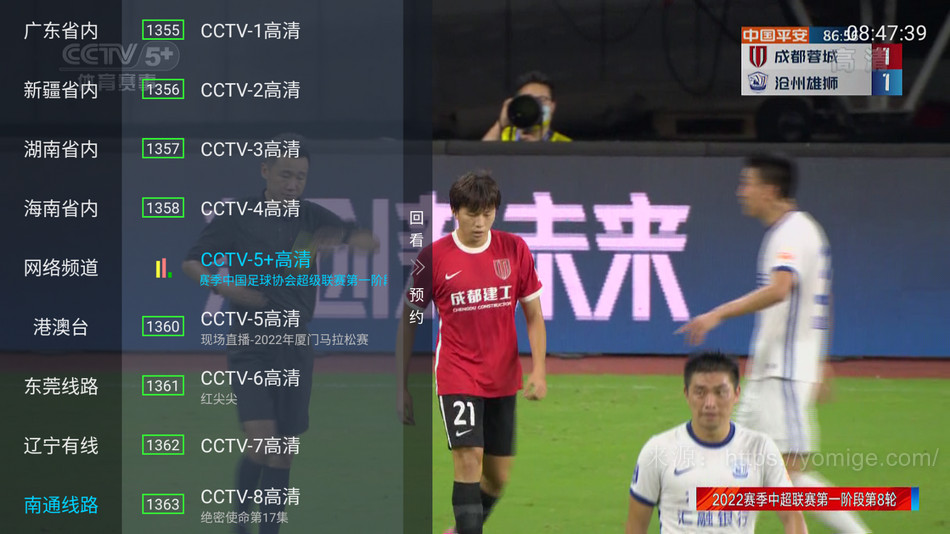Viewport: 950px width, 534px height.
Task: Click the 1361 channel number badge
Action: pyautogui.click(x=163, y=385)
